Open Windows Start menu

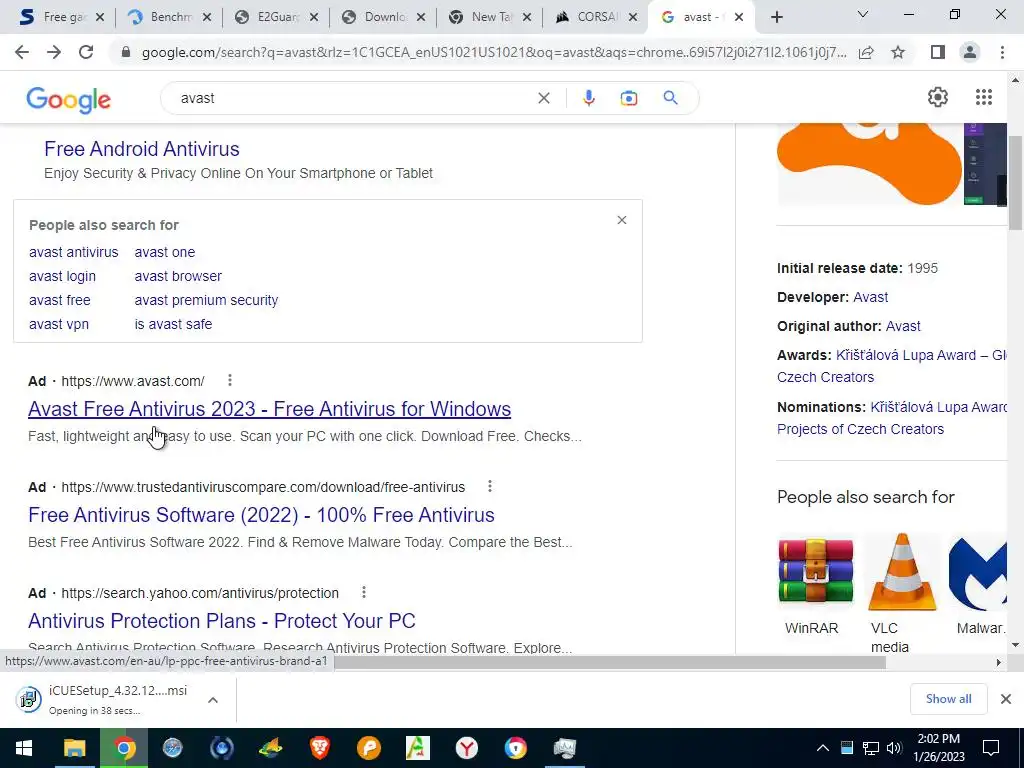[x=24, y=748]
